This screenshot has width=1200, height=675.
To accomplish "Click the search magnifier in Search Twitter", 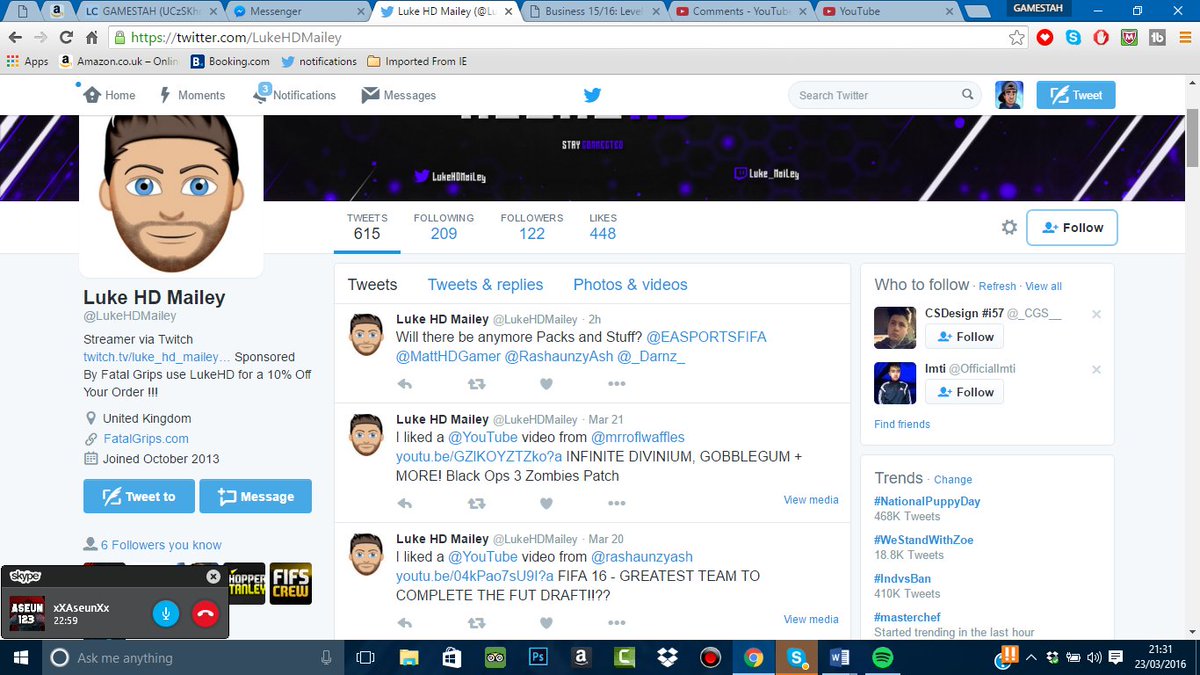I will click(x=967, y=95).
